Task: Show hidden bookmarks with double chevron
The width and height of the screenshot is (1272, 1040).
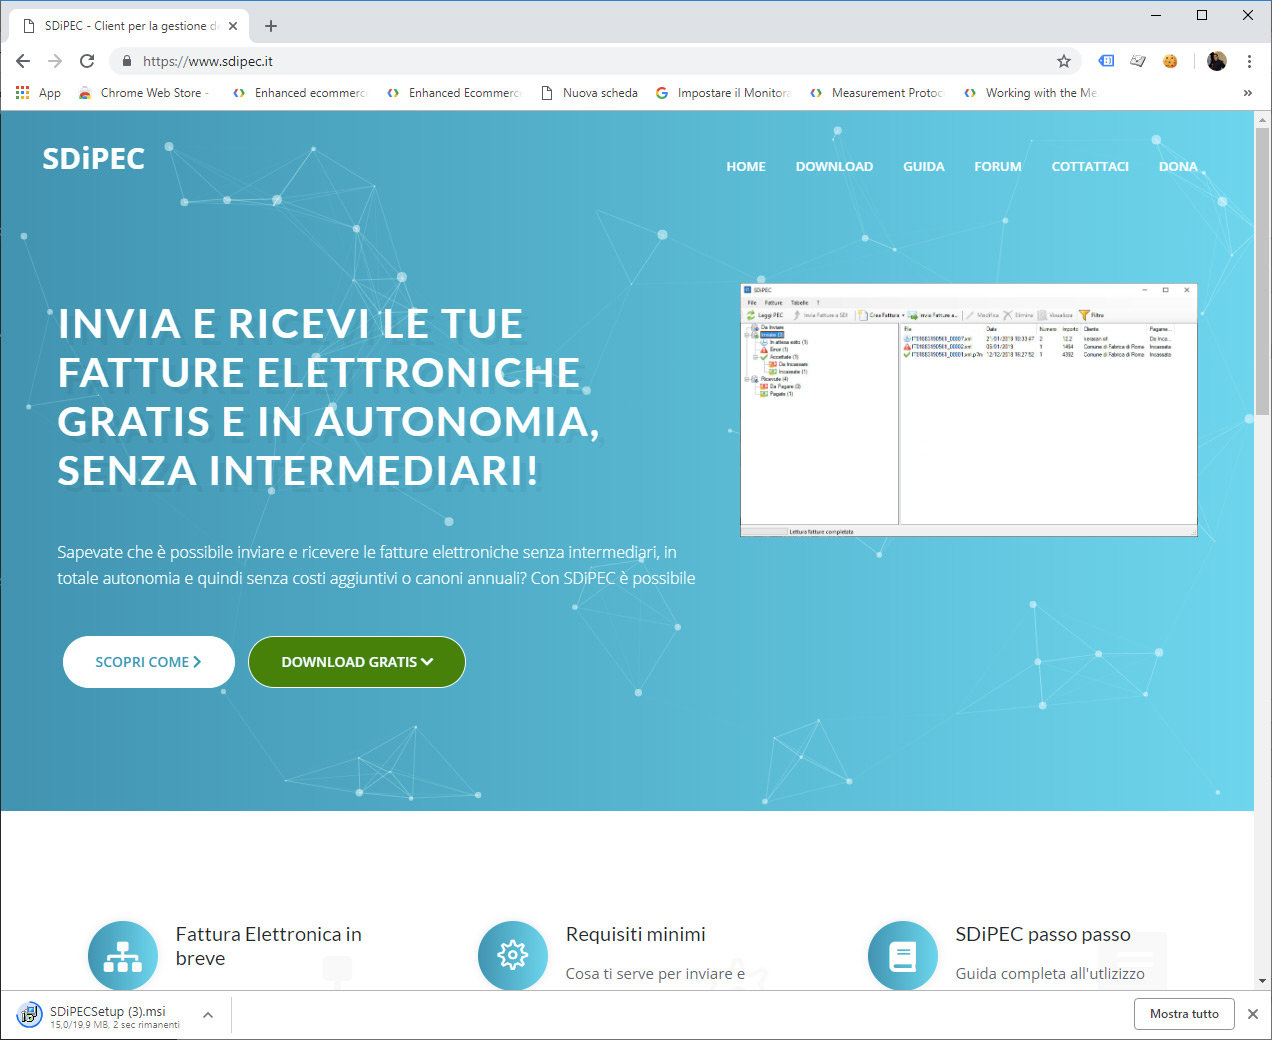Action: click(1247, 93)
